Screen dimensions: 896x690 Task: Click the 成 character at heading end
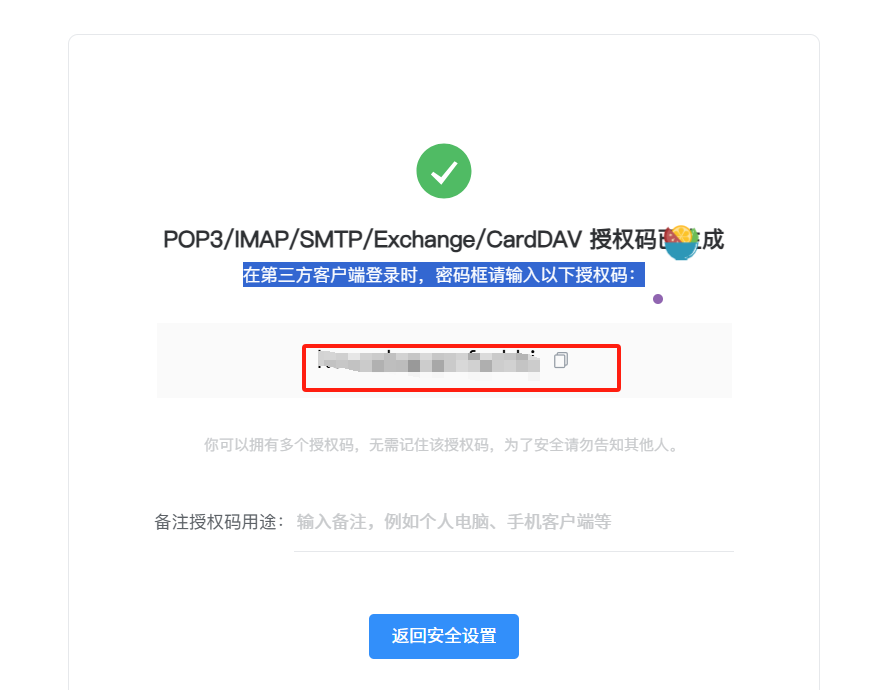click(713, 239)
